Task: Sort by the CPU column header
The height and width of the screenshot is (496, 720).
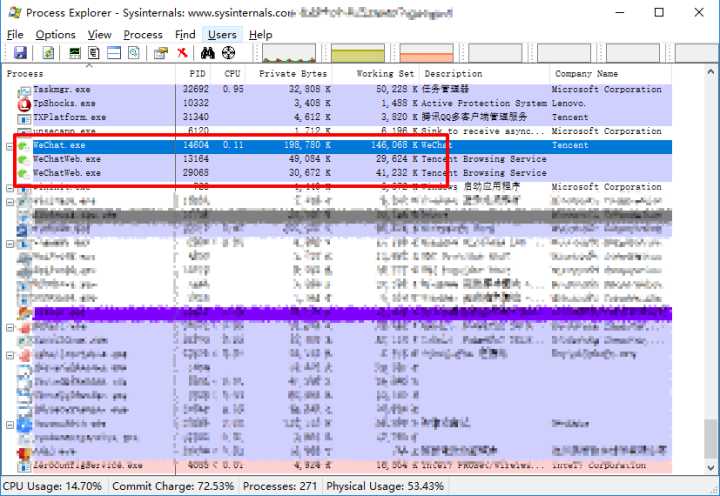Action: (x=229, y=74)
